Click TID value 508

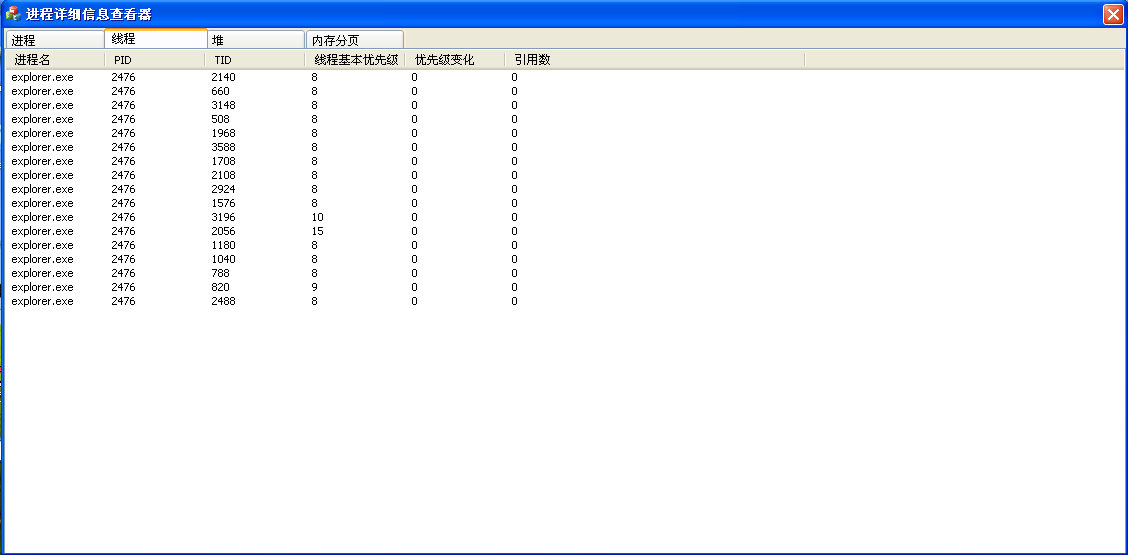[x=221, y=119]
